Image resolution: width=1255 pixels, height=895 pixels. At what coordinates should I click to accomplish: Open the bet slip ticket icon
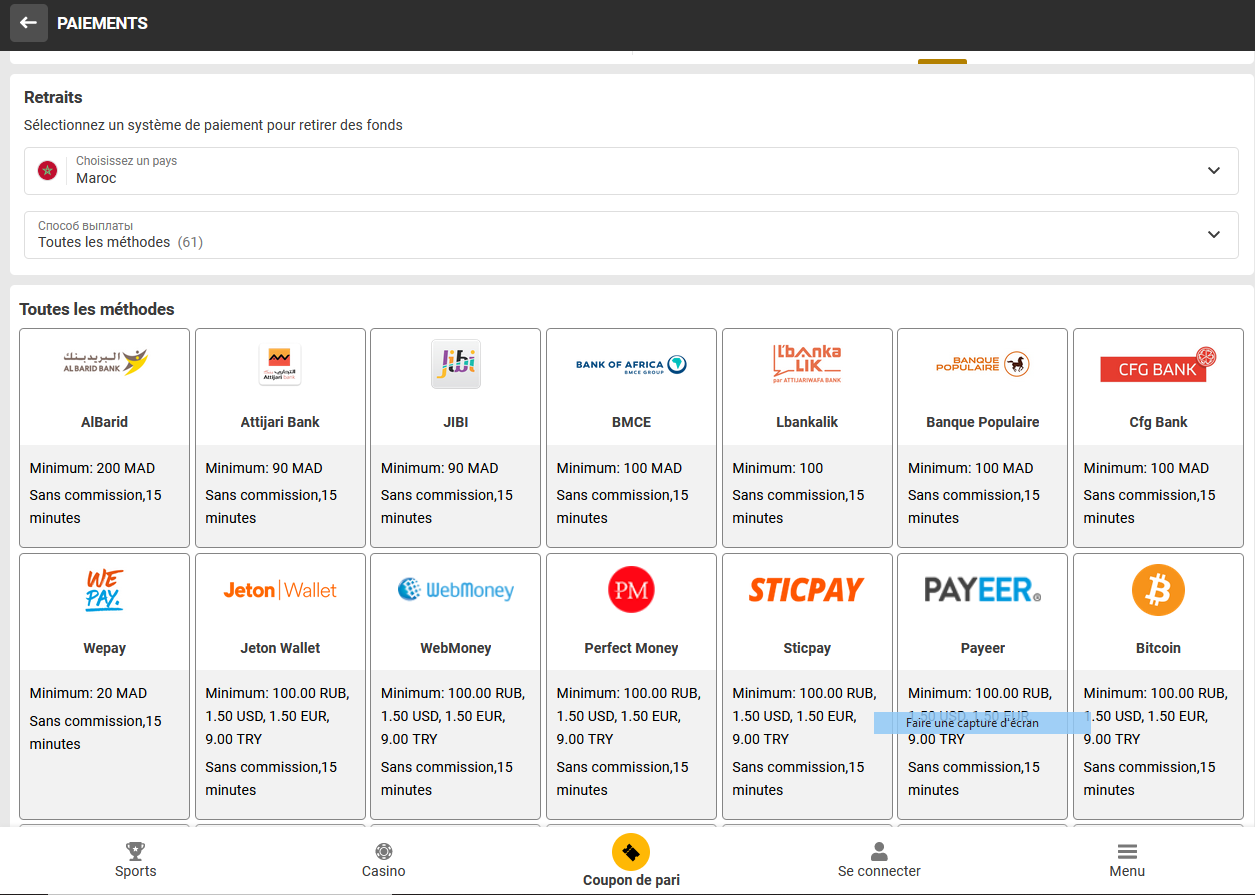(x=631, y=853)
